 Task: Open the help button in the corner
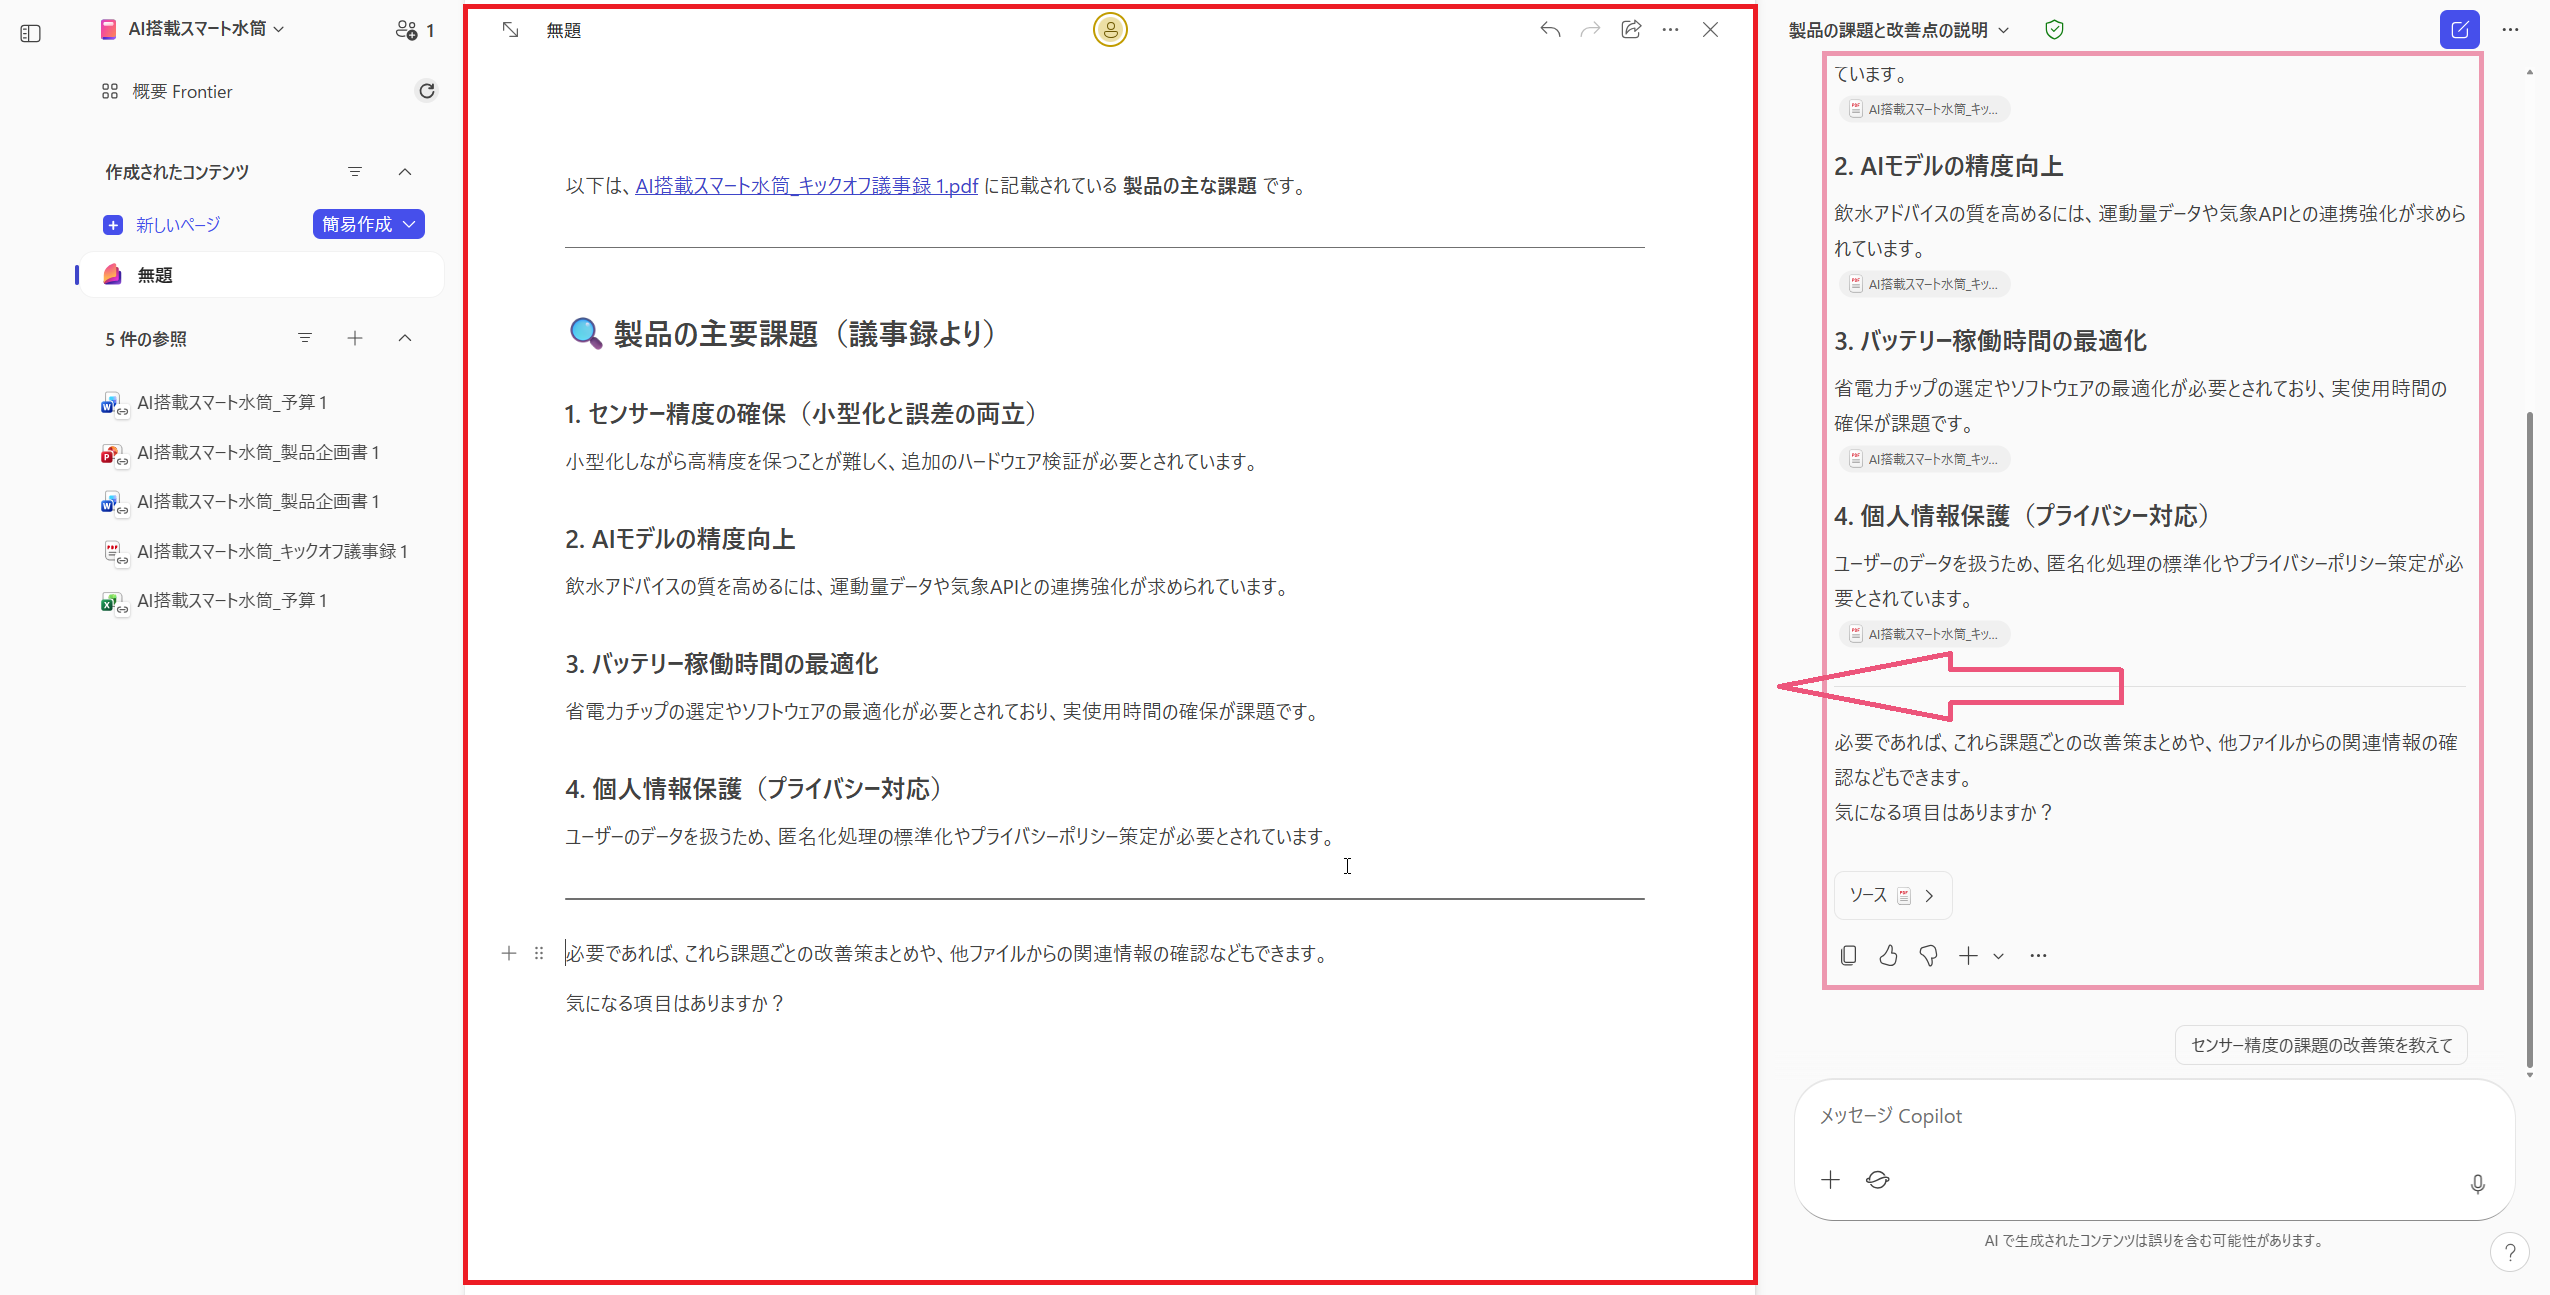2511,1252
